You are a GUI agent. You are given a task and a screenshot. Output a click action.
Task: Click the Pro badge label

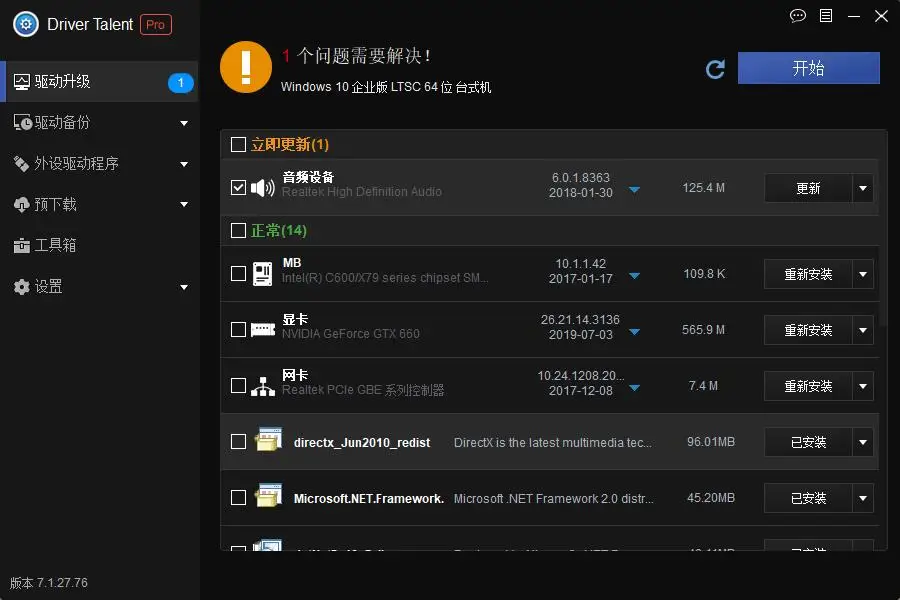pos(156,25)
